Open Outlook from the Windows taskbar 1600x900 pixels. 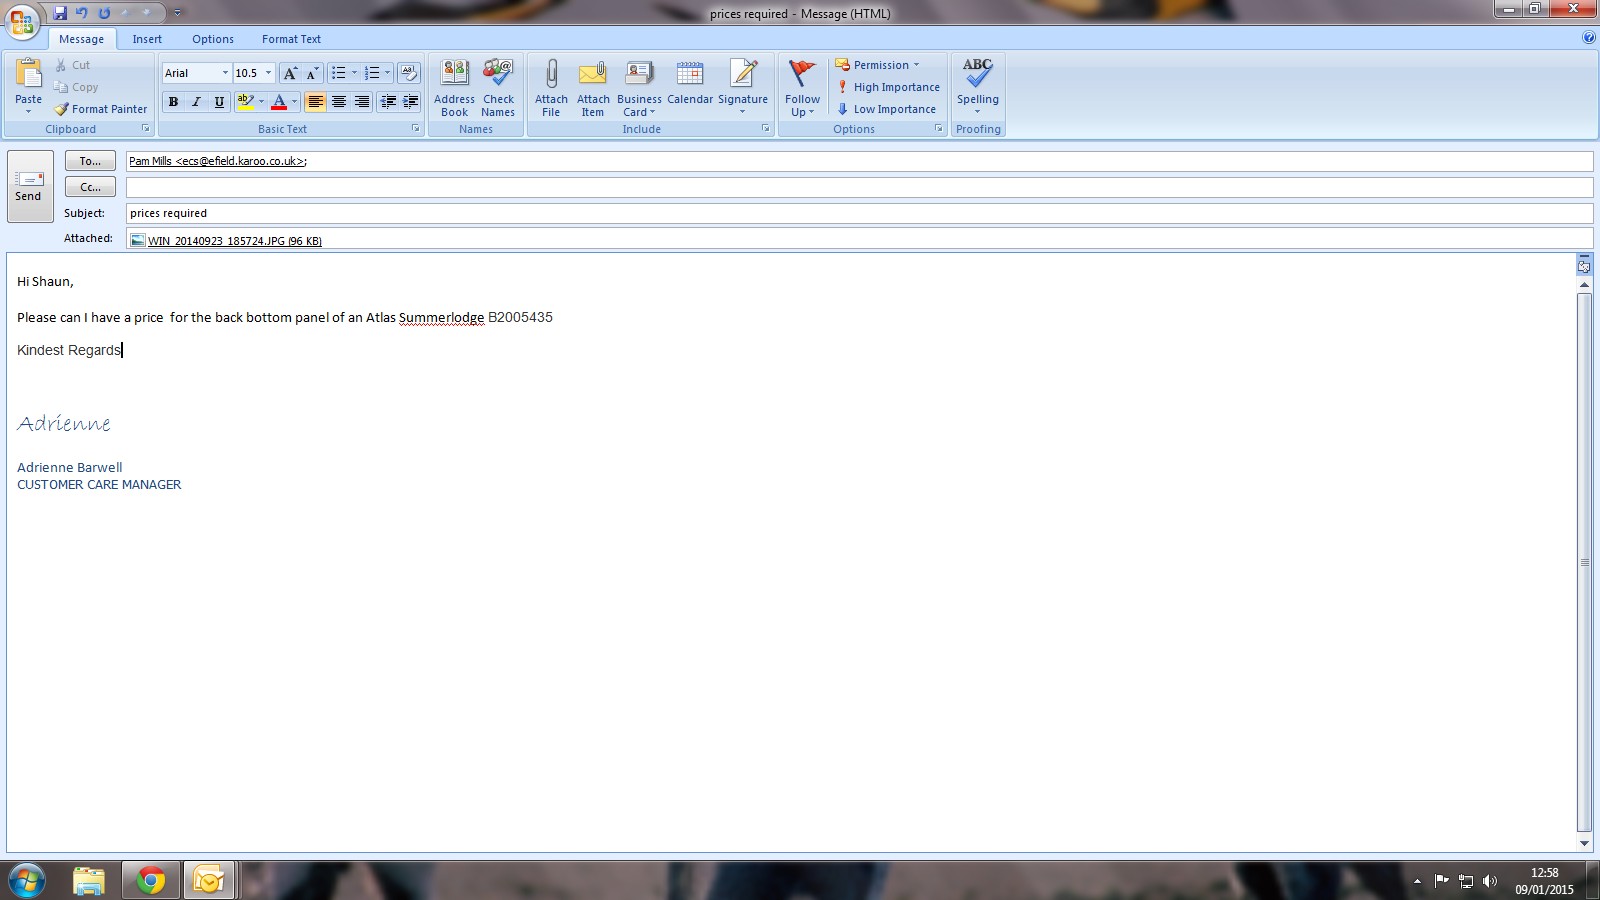(209, 880)
